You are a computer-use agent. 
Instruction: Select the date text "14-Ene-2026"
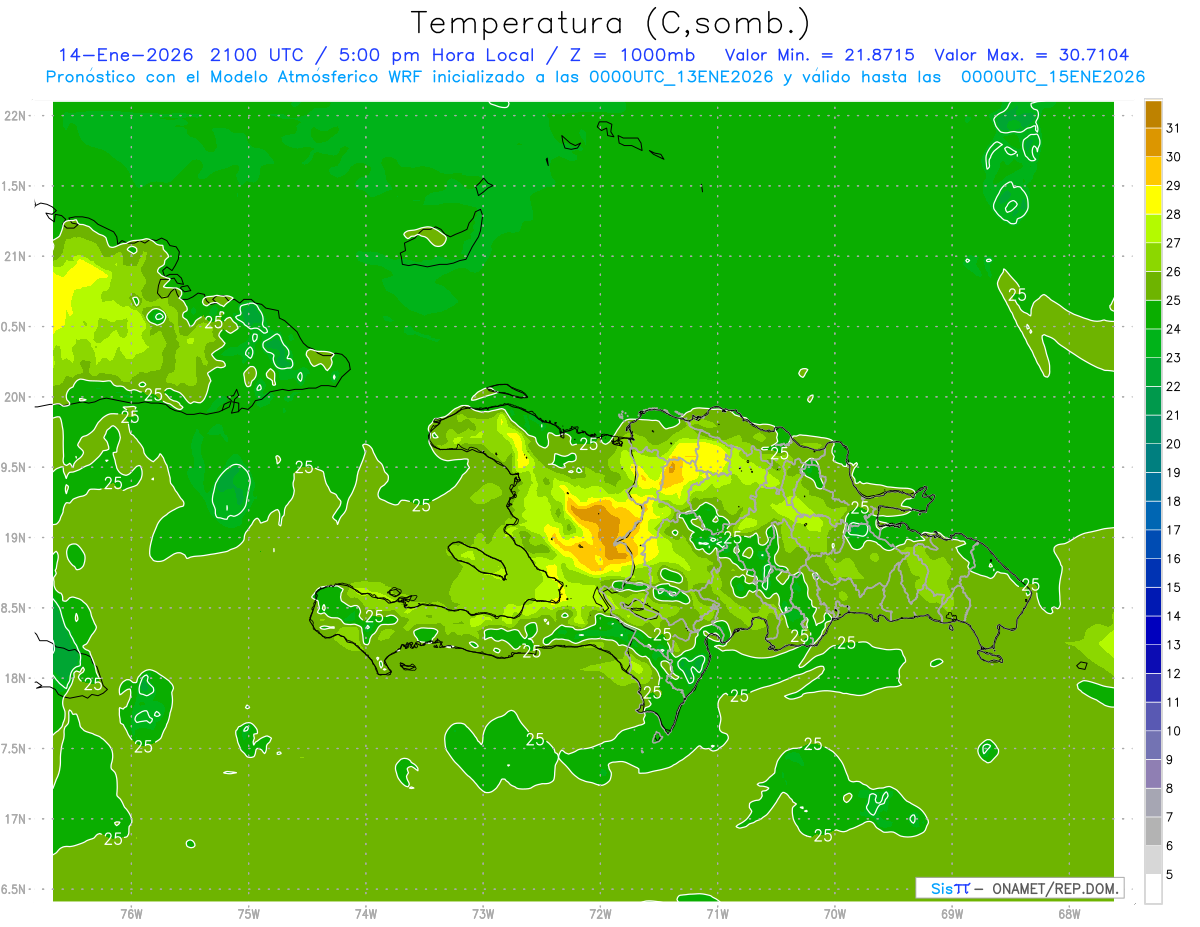coord(125,55)
